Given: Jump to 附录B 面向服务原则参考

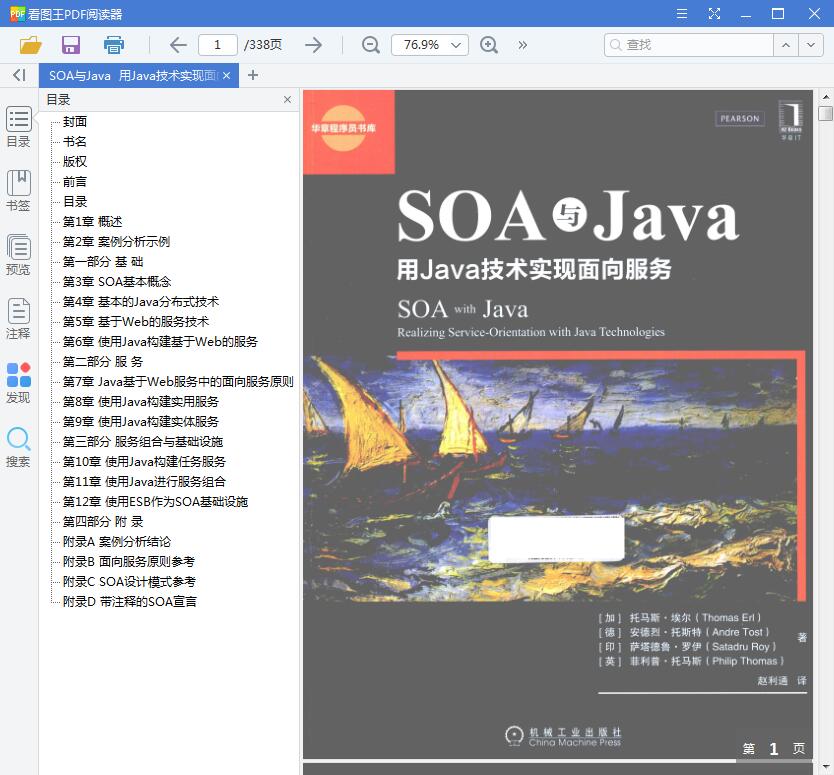Looking at the screenshot, I should pyautogui.click(x=129, y=562).
